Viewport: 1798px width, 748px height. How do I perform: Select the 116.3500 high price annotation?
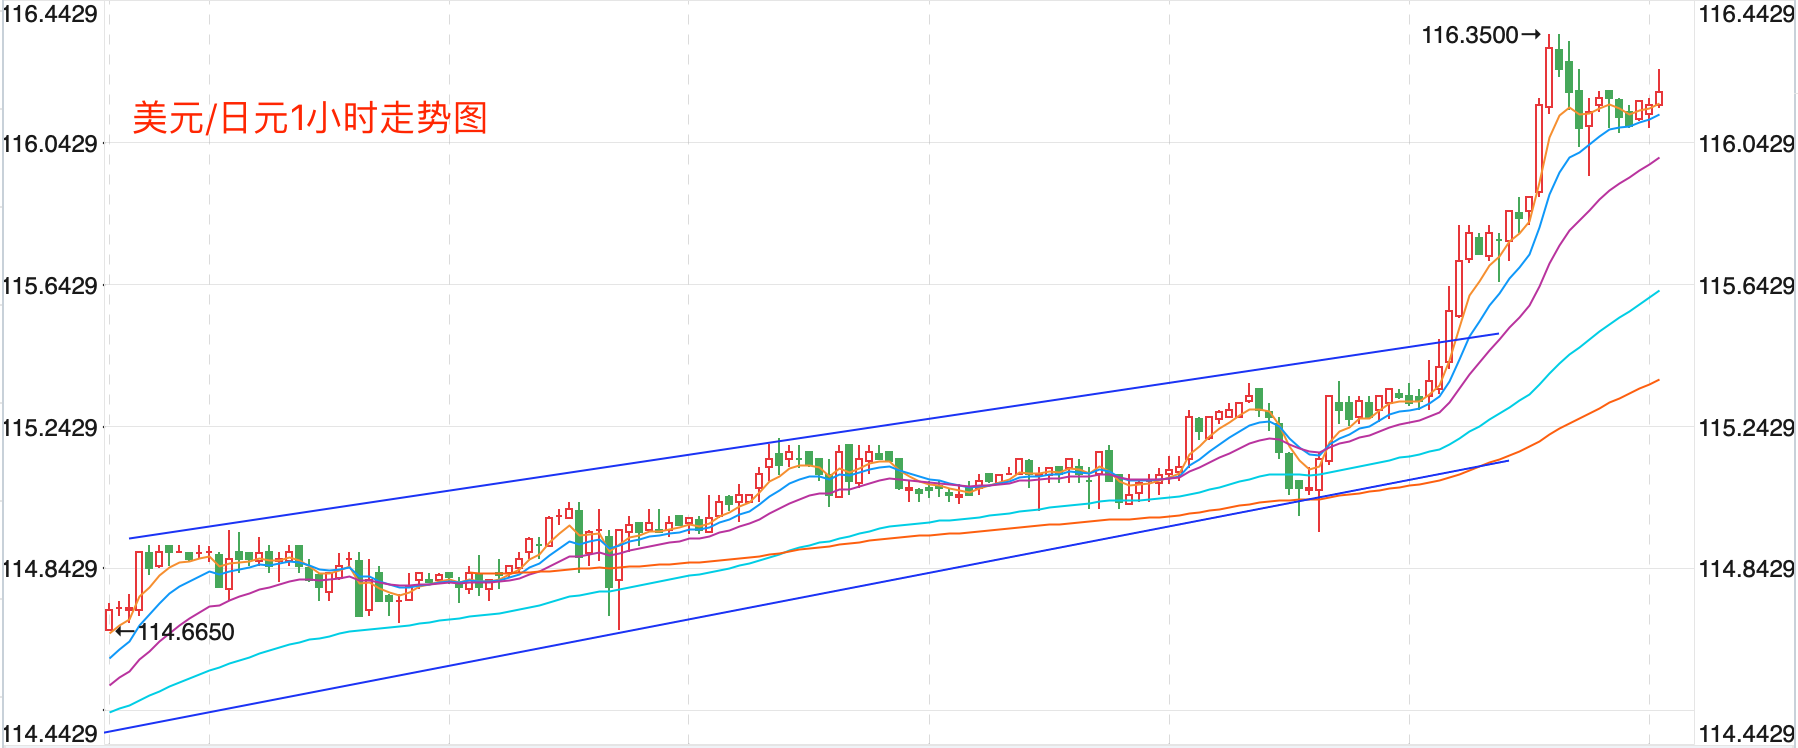click(x=1469, y=36)
